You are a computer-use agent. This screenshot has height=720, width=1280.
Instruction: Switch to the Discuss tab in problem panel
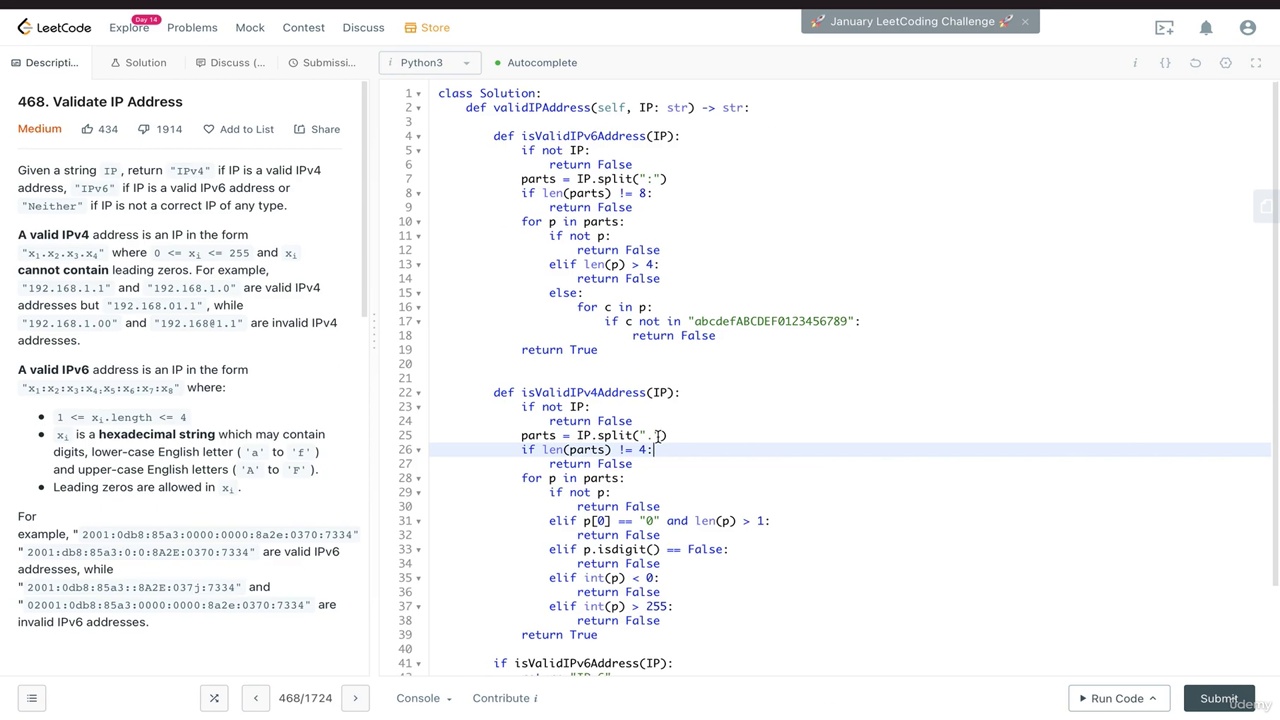pos(231,63)
